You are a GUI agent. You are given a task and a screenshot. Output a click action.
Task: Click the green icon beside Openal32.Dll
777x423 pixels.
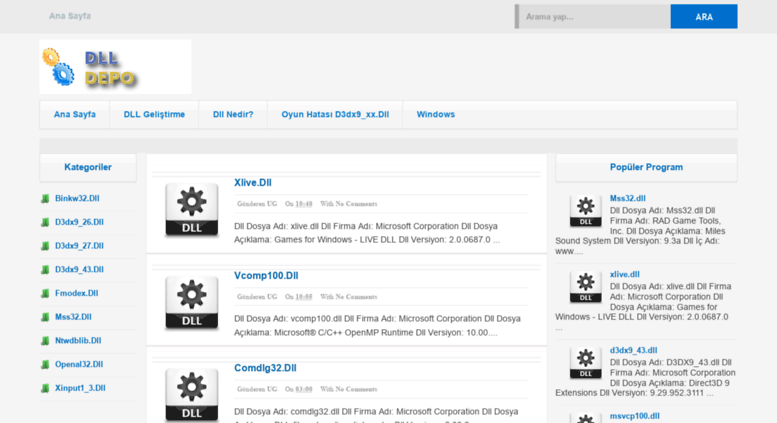click(45, 365)
